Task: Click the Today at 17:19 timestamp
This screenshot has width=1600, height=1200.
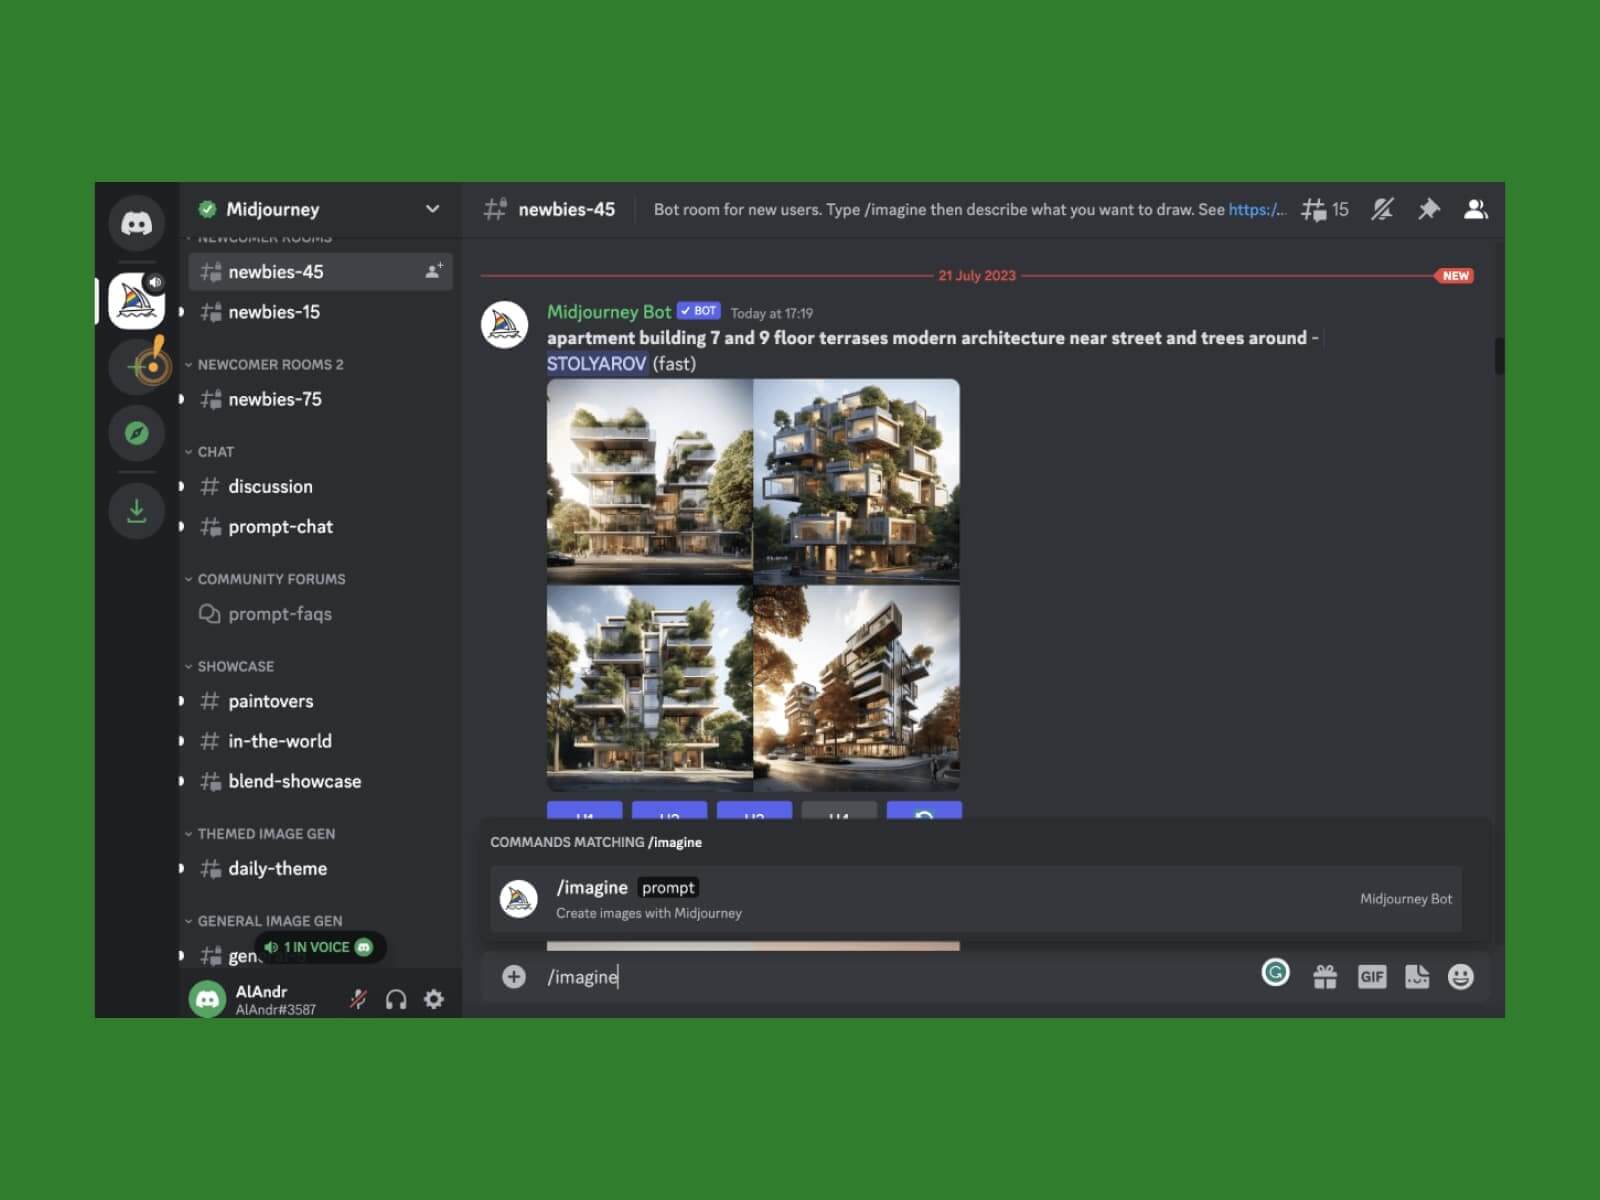Action: (771, 313)
